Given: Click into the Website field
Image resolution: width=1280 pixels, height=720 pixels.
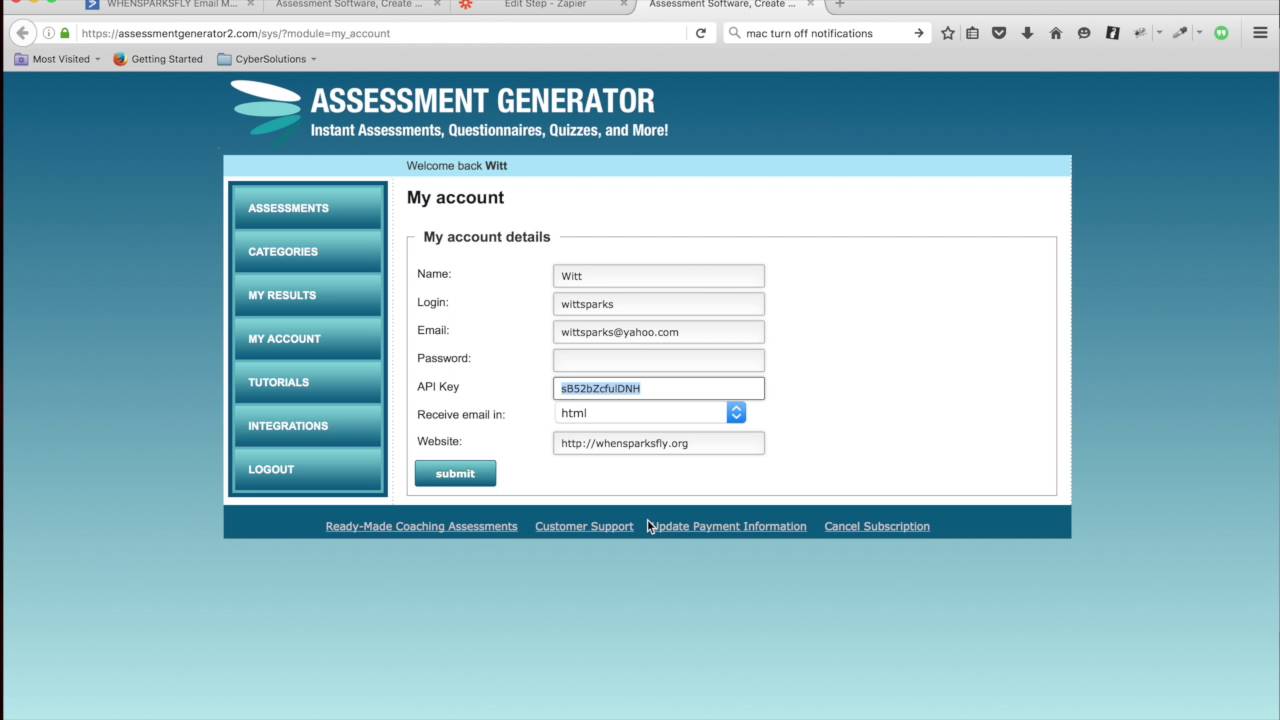Looking at the screenshot, I should pos(659,443).
